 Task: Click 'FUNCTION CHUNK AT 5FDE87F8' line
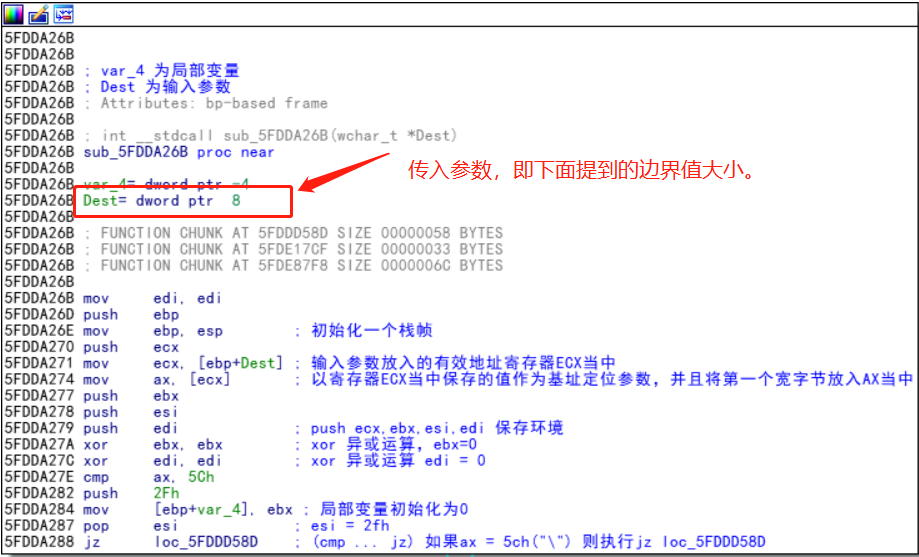pyautogui.click(x=293, y=266)
